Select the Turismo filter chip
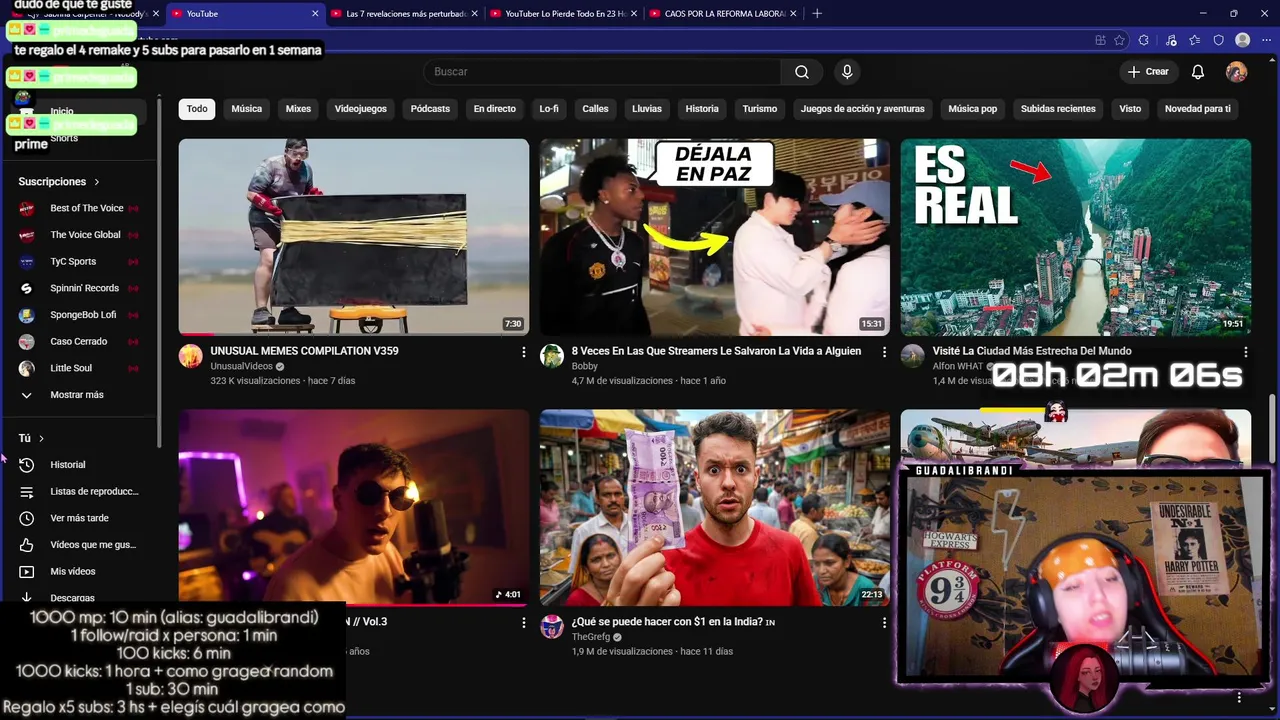The height and width of the screenshot is (720, 1280). click(760, 109)
